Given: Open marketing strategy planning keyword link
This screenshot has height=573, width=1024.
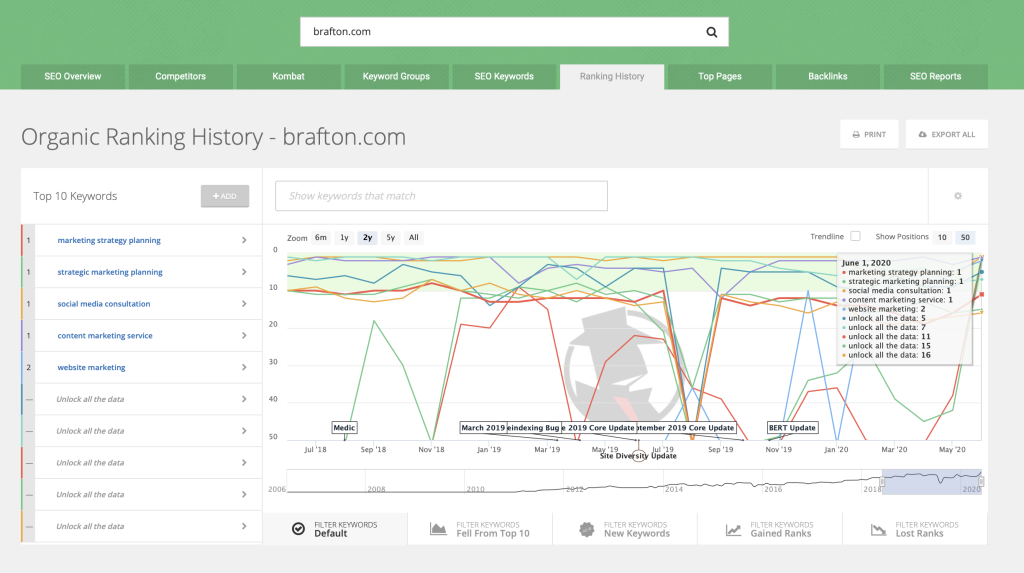Looking at the screenshot, I should [x=109, y=240].
